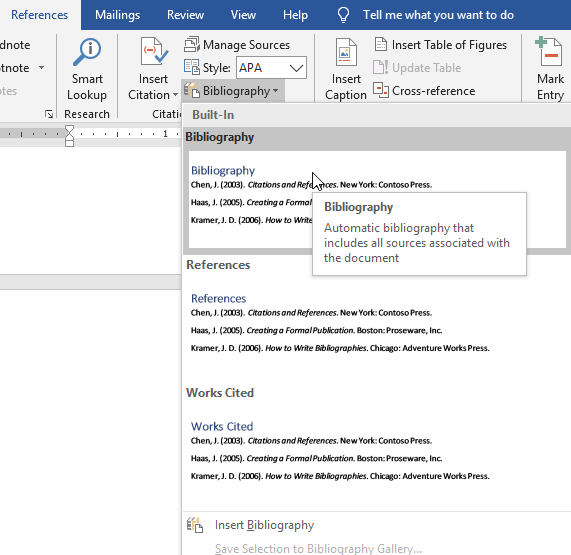
Task: Click the bold References gallery heading
Action: [218, 265]
